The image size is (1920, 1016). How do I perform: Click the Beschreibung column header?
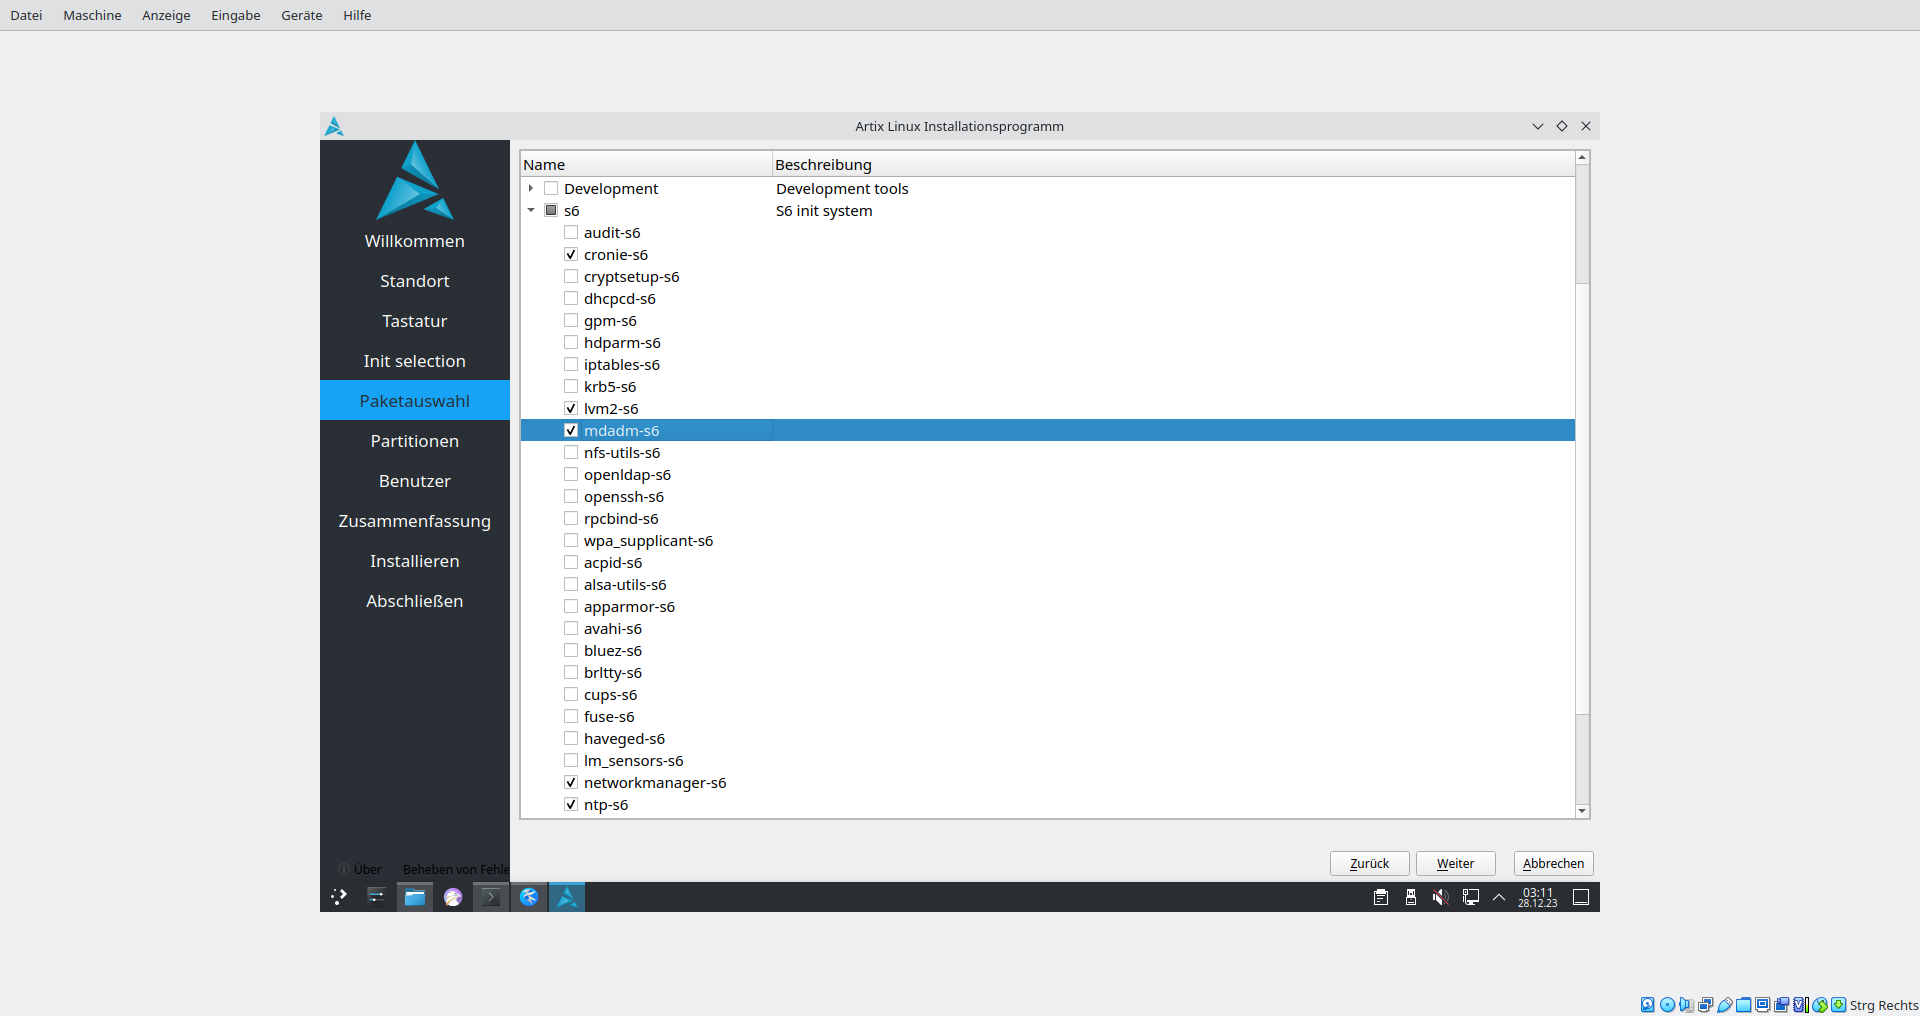(1174, 164)
